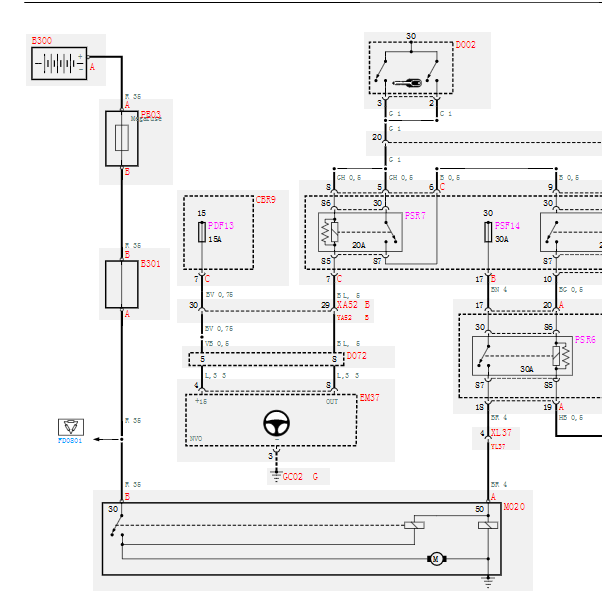Click the PDF13 15A fuse symbol
This screenshot has width=602, height=607.
point(202,232)
